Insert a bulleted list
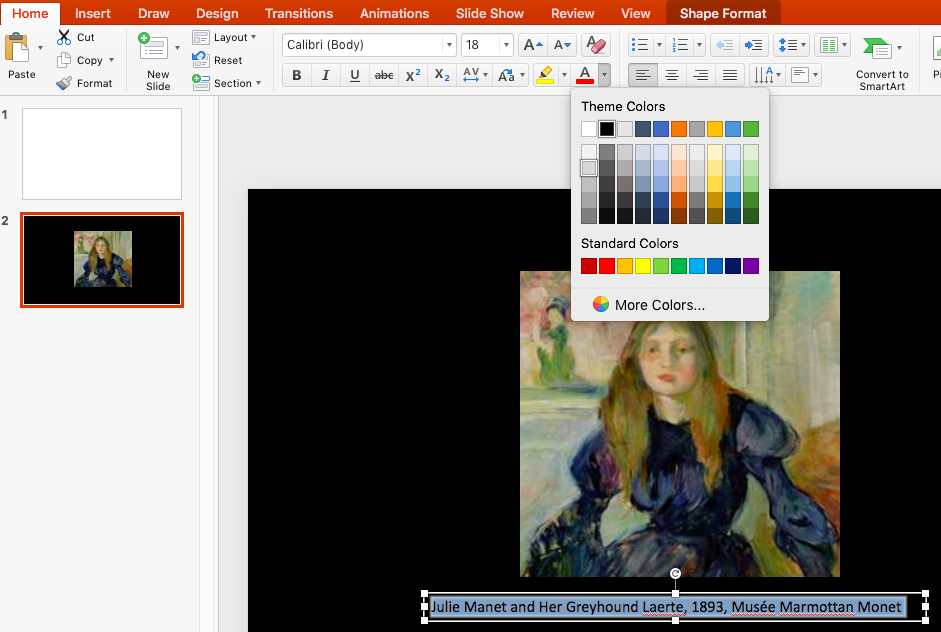 click(640, 45)
